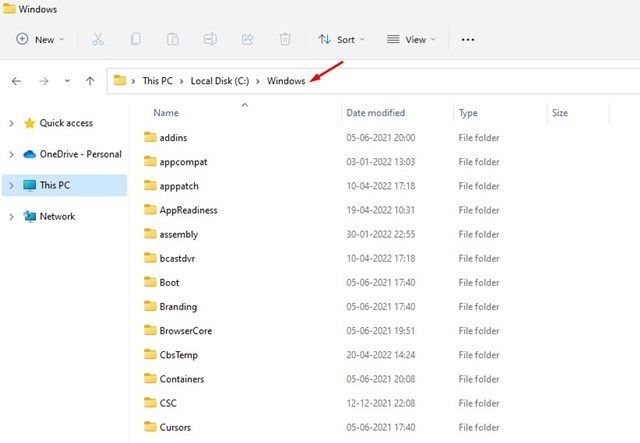The width and height of the screenshot is (640, 443).
Task: Click the Containers folder name
Action: [x=182, y=379]
